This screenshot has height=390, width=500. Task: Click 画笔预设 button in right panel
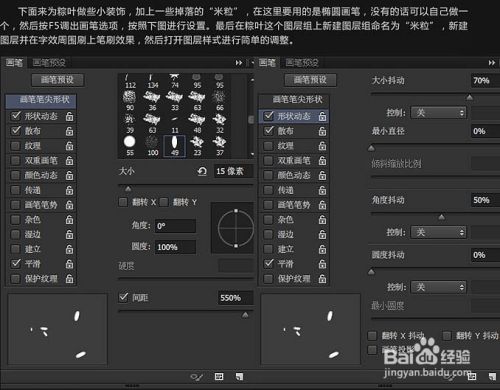pyautogui.click(x=311, y=80)
